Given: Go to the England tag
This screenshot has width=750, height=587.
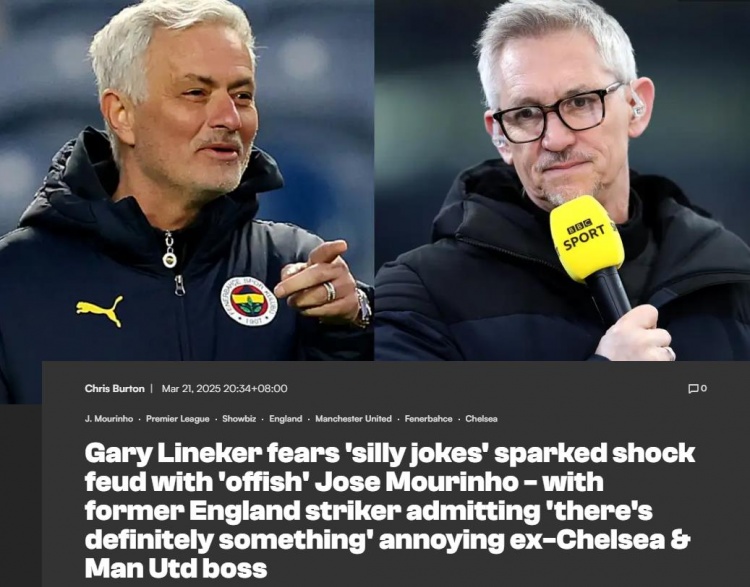Looking at the screenshot, I should point(286,419).
